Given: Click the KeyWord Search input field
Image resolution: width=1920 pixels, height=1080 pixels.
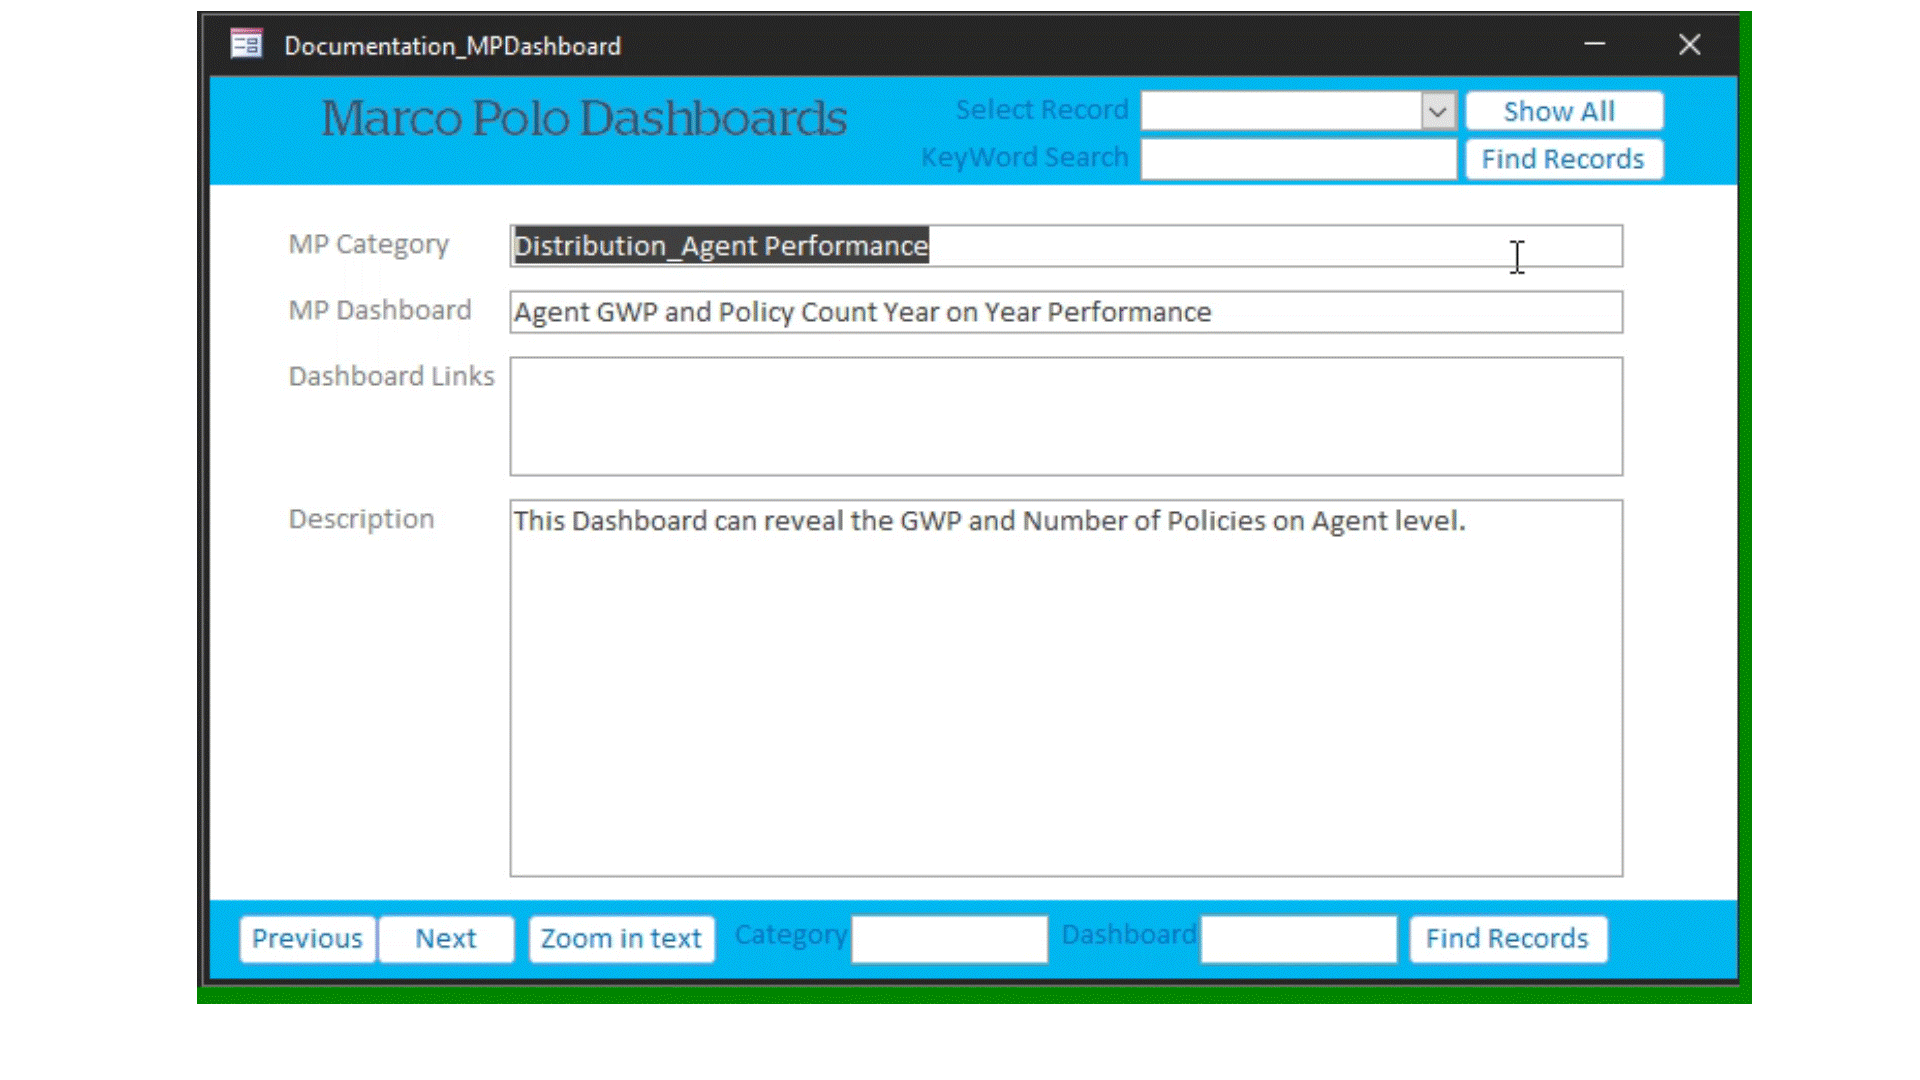Looking at the screenshot, I should click(x=1298, y=159).
